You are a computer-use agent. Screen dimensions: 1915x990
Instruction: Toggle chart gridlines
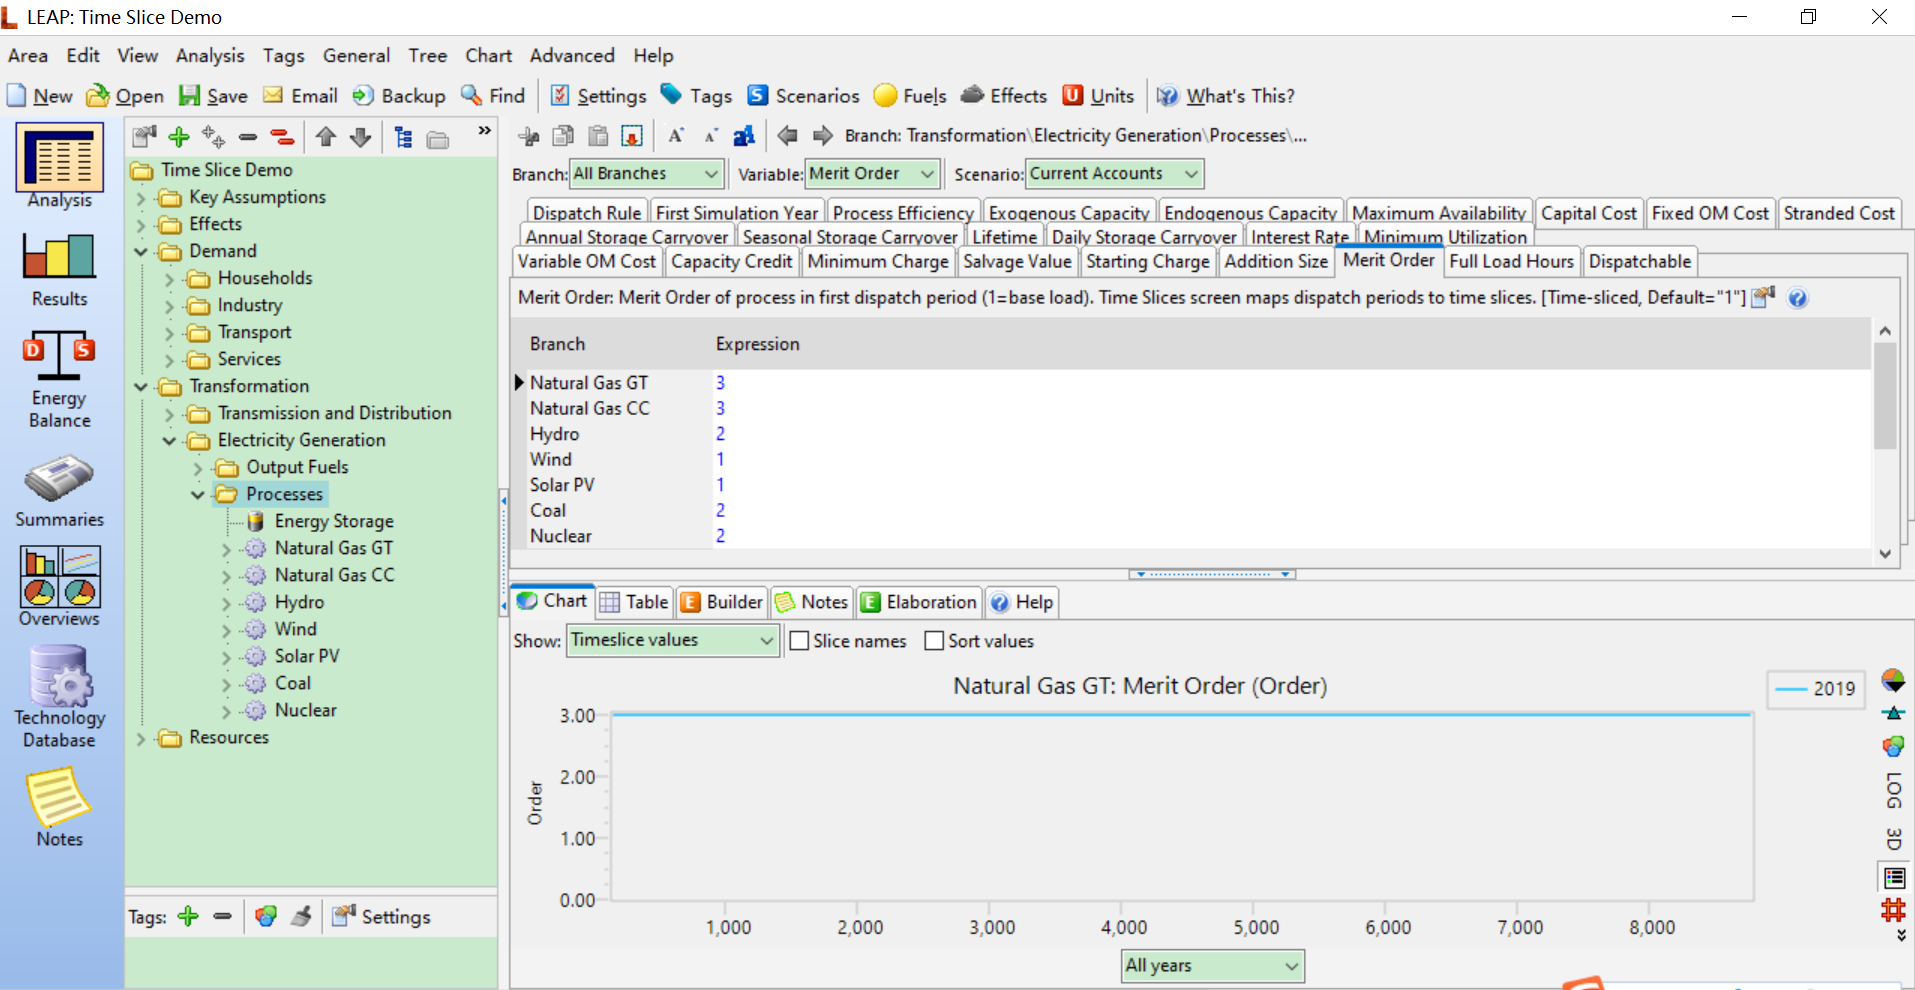[1893, 910]
